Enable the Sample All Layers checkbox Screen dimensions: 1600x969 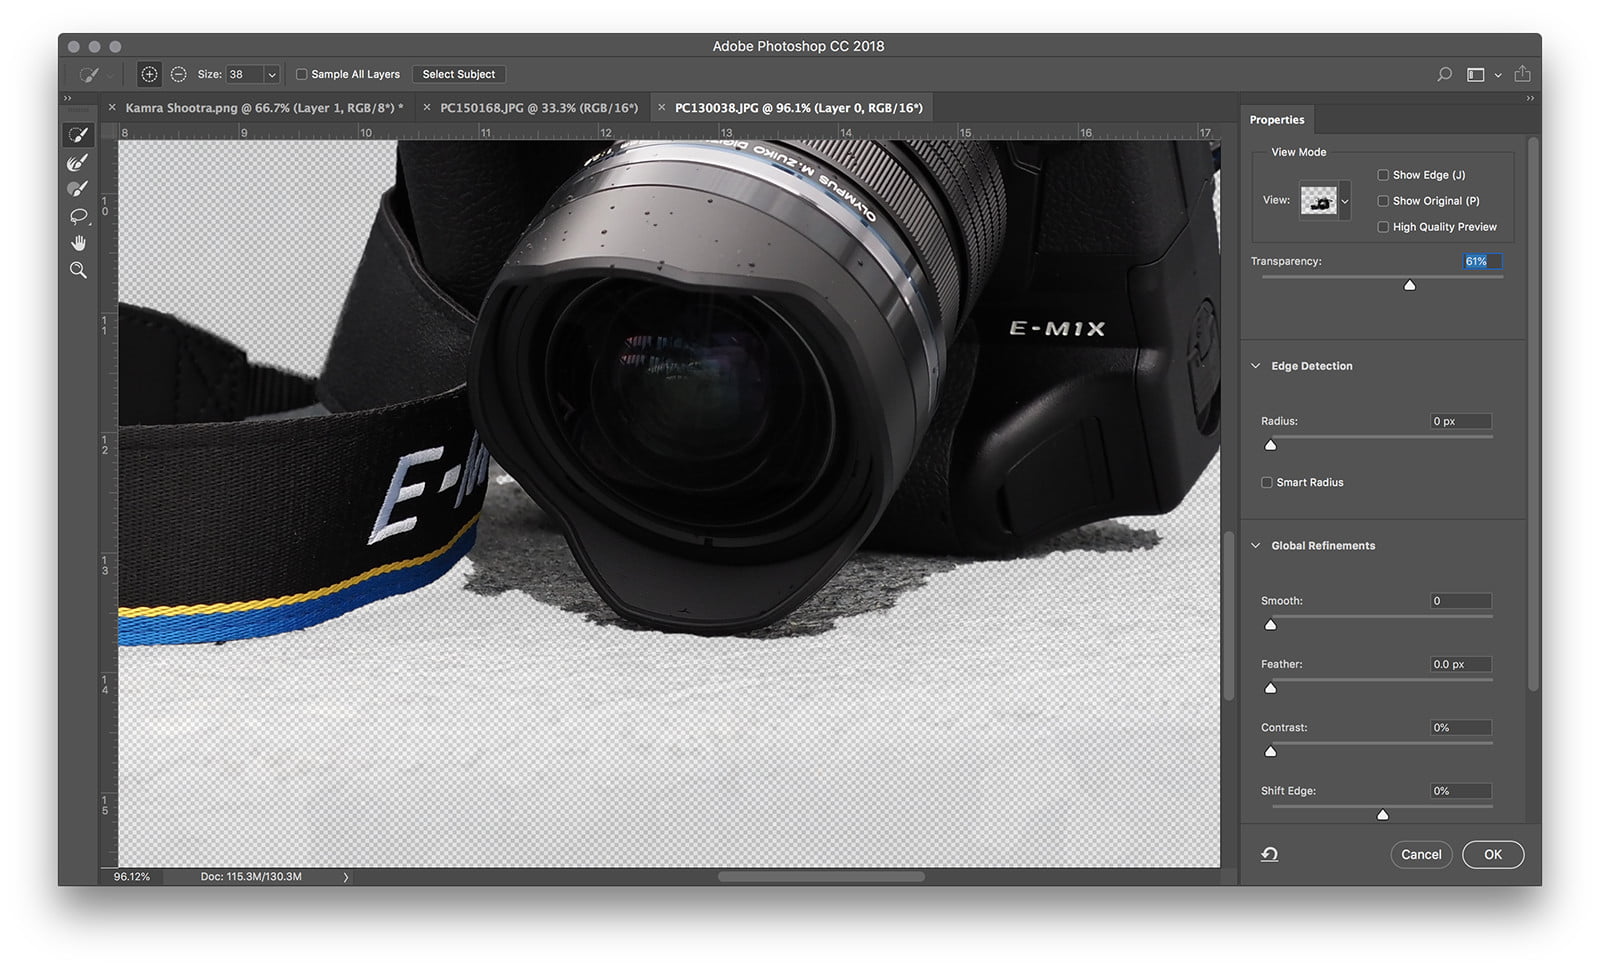coord(301,74)
